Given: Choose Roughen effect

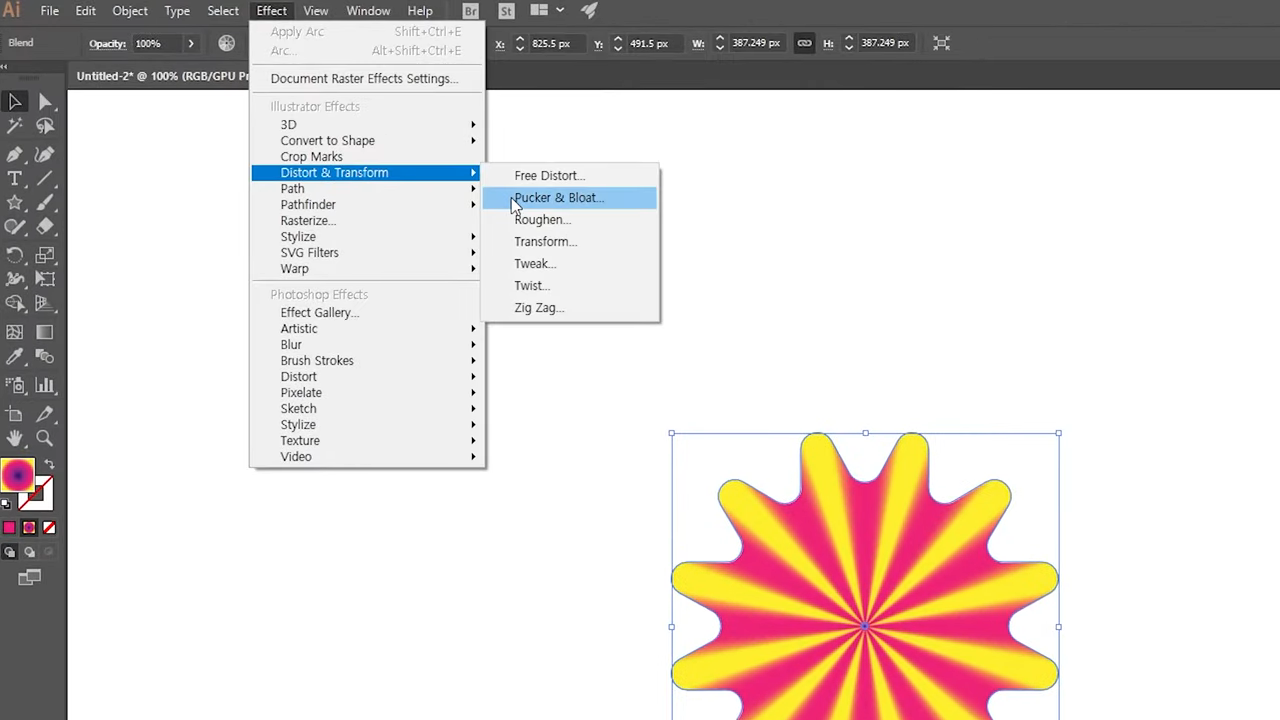Looking at the screenshot, I should [x=569, y=220].
